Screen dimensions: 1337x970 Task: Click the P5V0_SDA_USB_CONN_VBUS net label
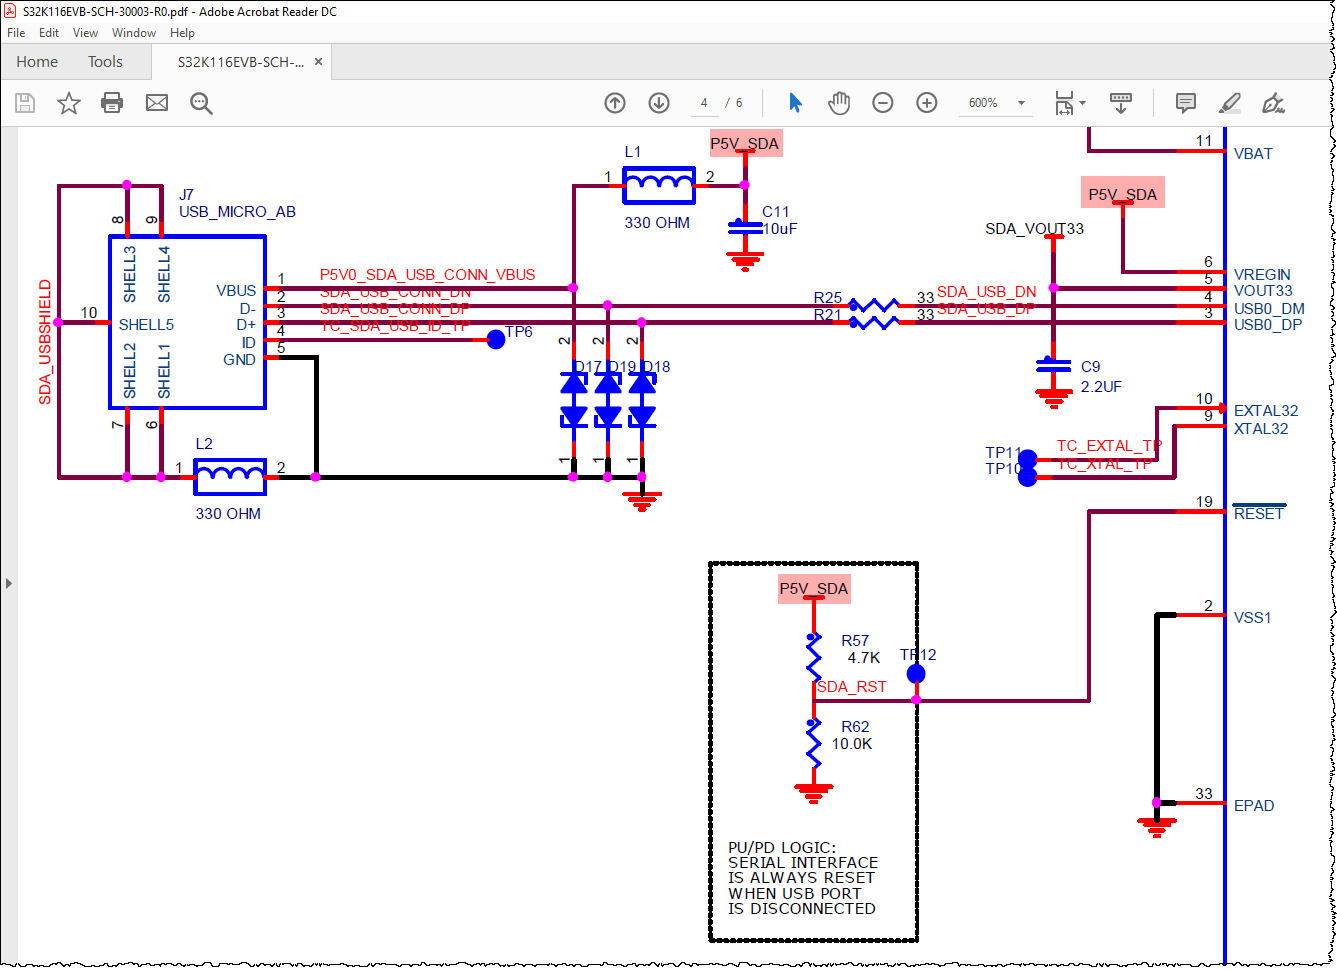[x=427, y=275]
